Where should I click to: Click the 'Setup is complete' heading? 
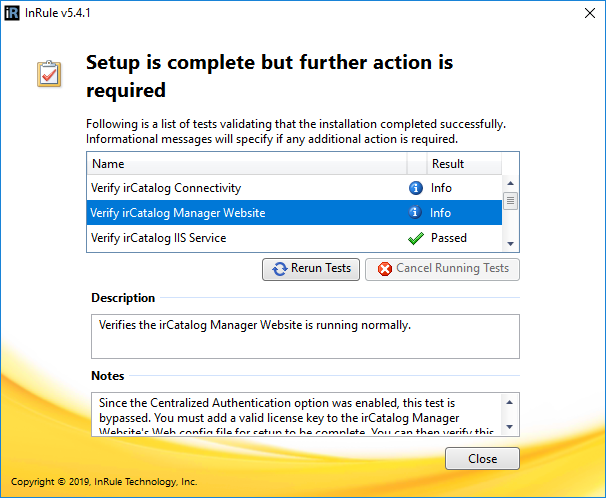269,76
